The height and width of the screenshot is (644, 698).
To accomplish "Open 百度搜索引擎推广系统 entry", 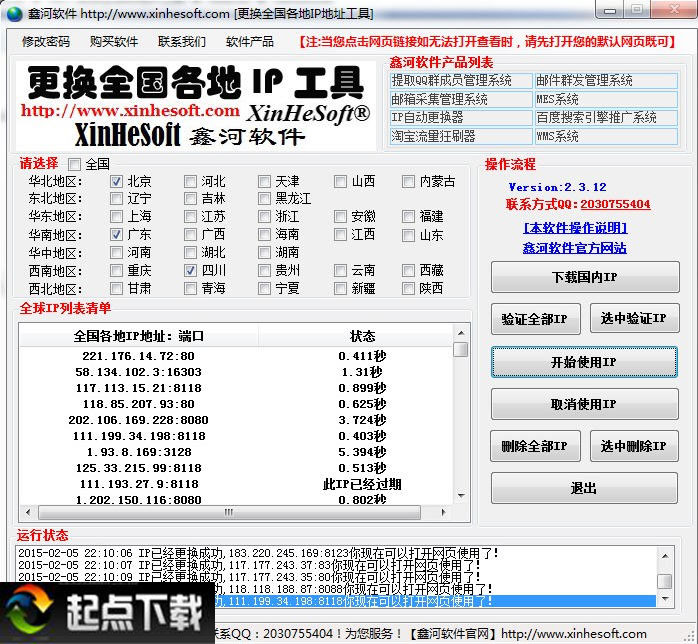I will pos(606,117).
